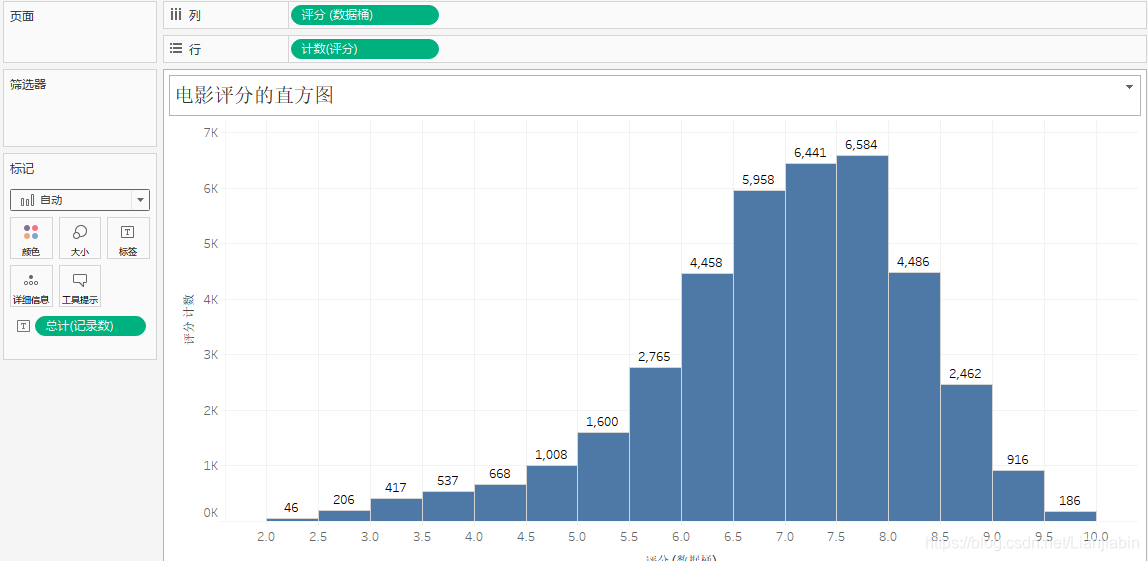Select the histogram bar labeled 1,600
Viewport: 1148px width, 561px height.
[603, 477]
